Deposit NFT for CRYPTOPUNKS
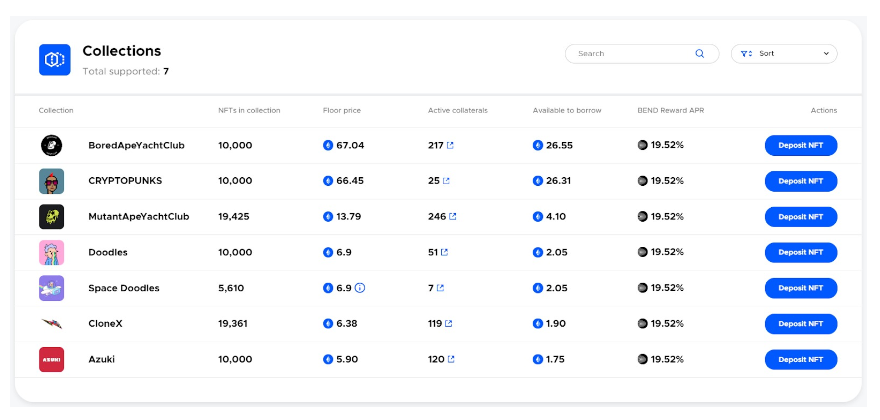This screenshot has height=420, width=880. (x=801, y=181)
